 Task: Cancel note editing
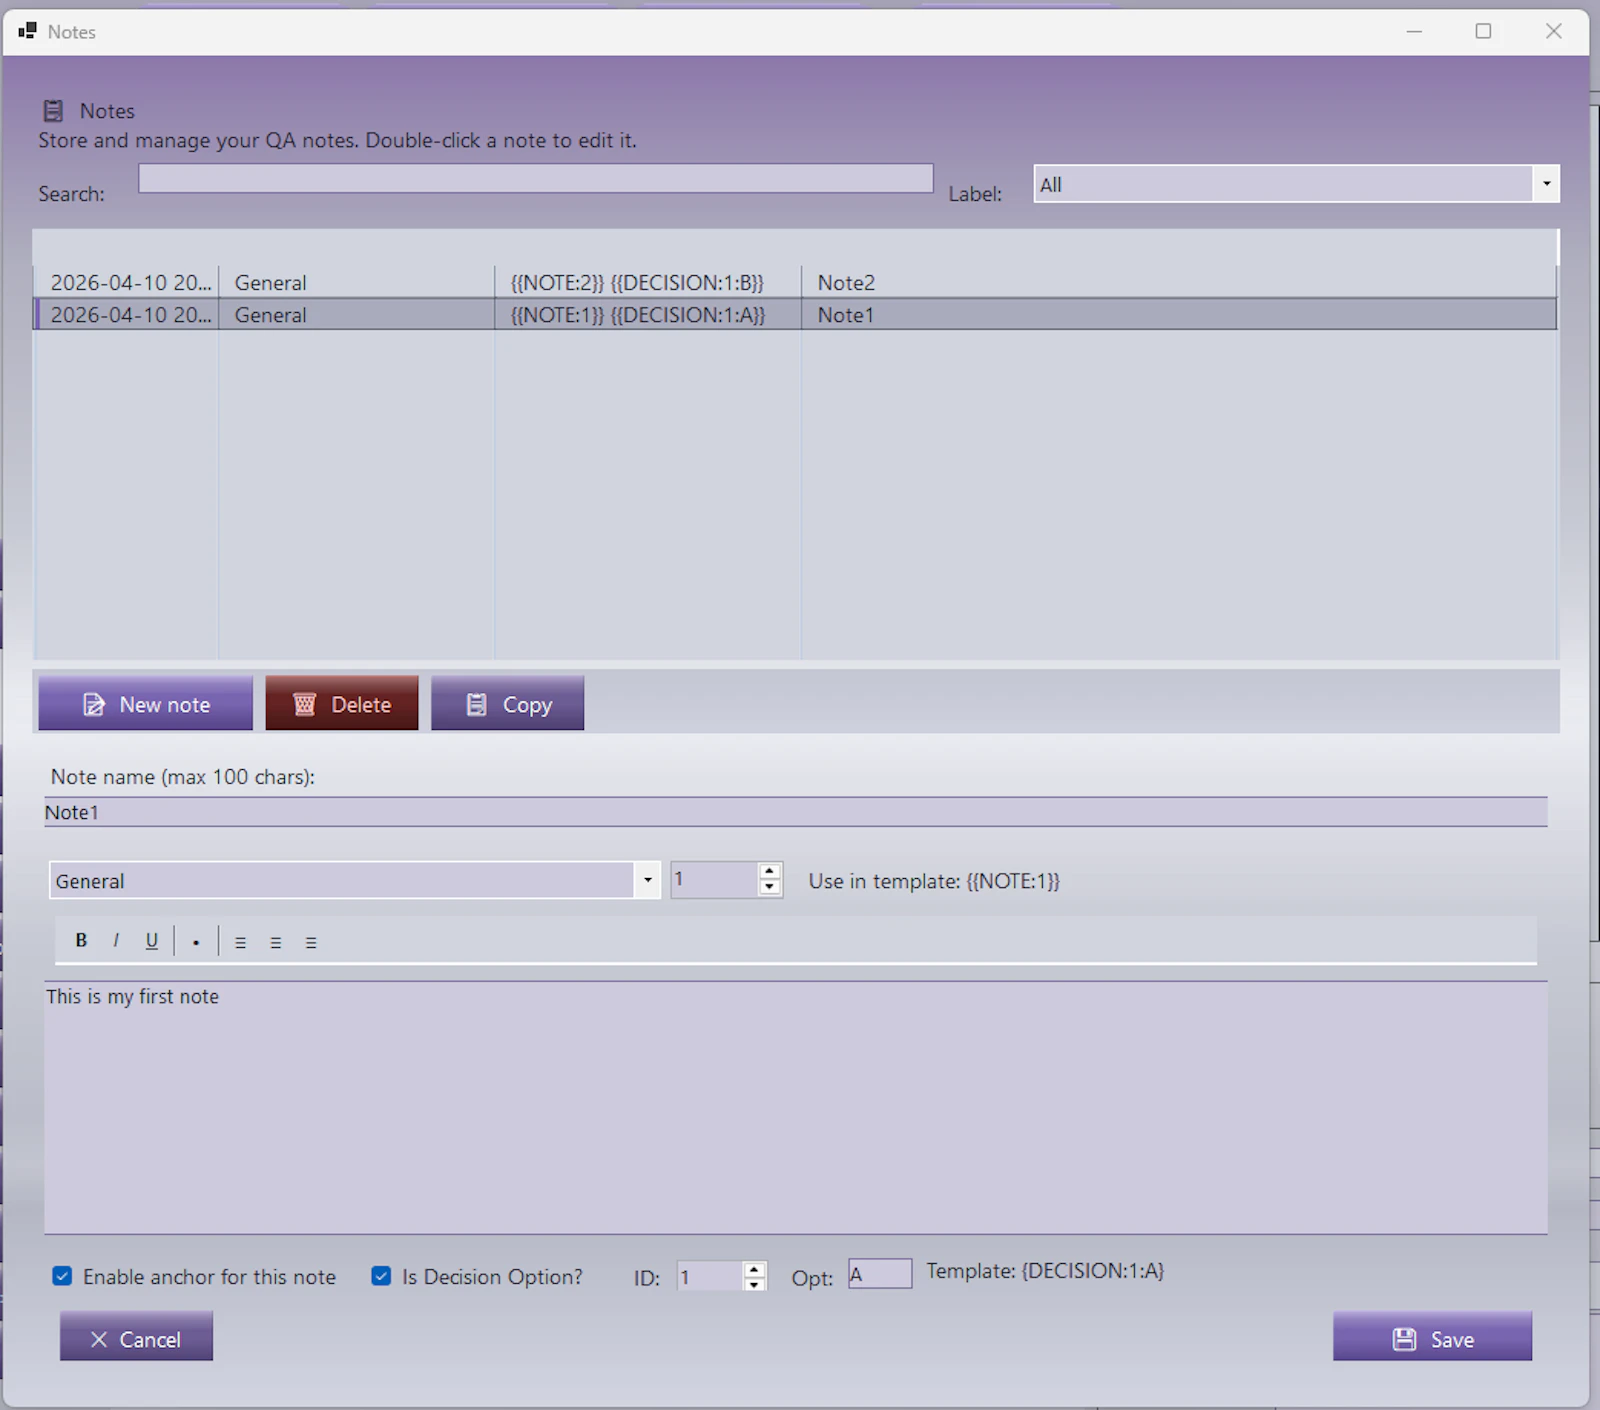point(136,1337)
